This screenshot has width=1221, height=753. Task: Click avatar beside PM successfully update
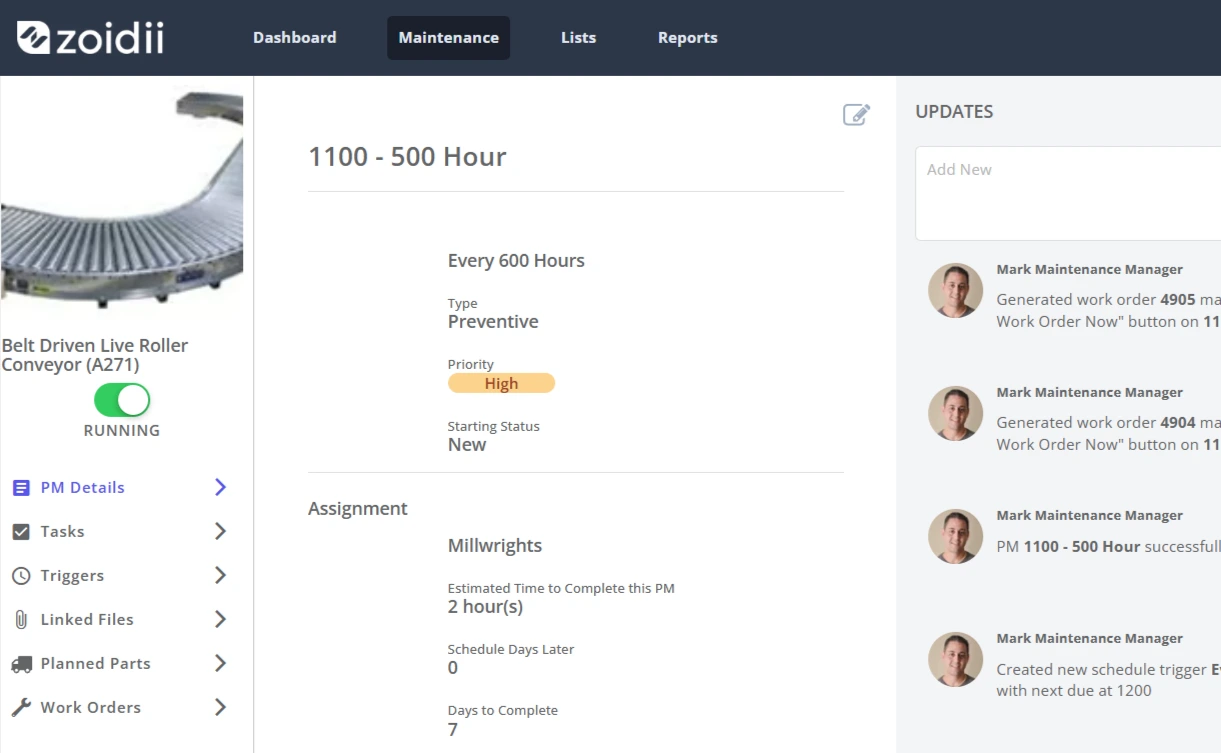pyautogui.click(x=955, y=537)
